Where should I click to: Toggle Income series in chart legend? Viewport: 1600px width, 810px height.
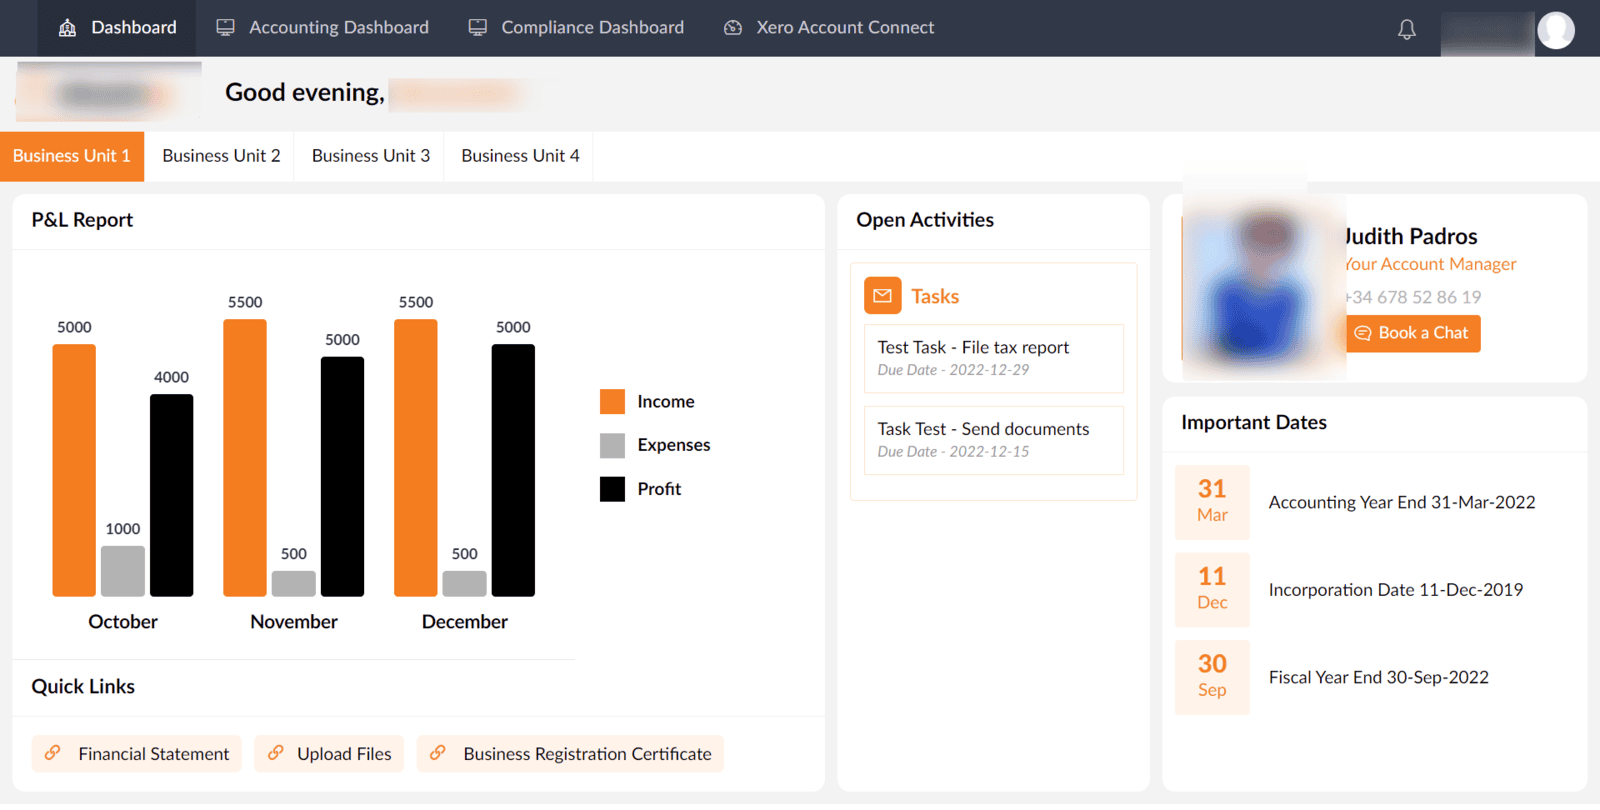[647, 402]
